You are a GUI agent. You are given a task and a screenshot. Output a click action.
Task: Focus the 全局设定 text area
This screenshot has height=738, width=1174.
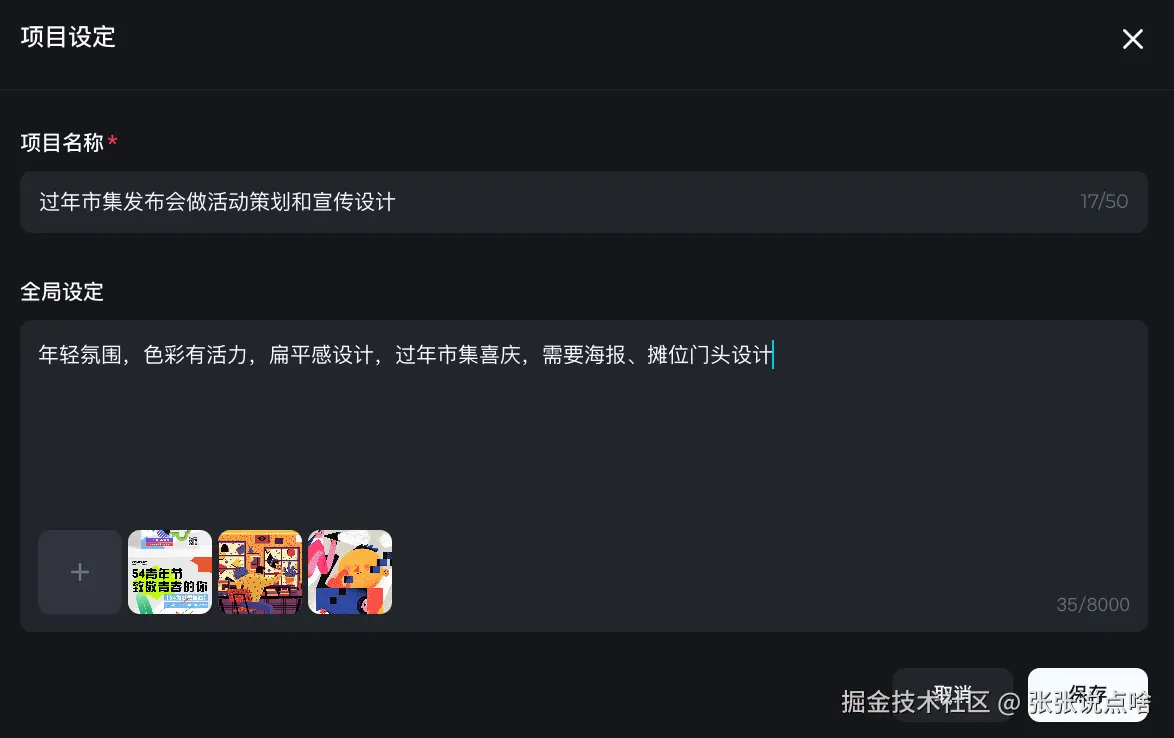pos(584,476)
